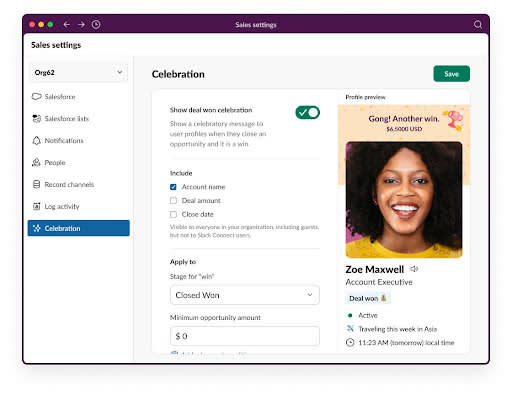This screenshot has width=512, height=395.
Task: Click the Zoe Maxwell name text
Action: [375, 269]
